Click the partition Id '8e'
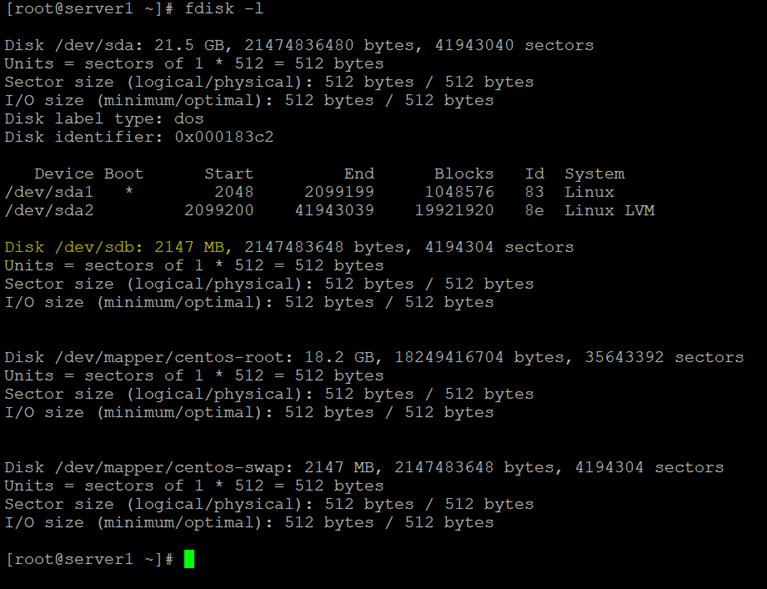 (534, 210)
